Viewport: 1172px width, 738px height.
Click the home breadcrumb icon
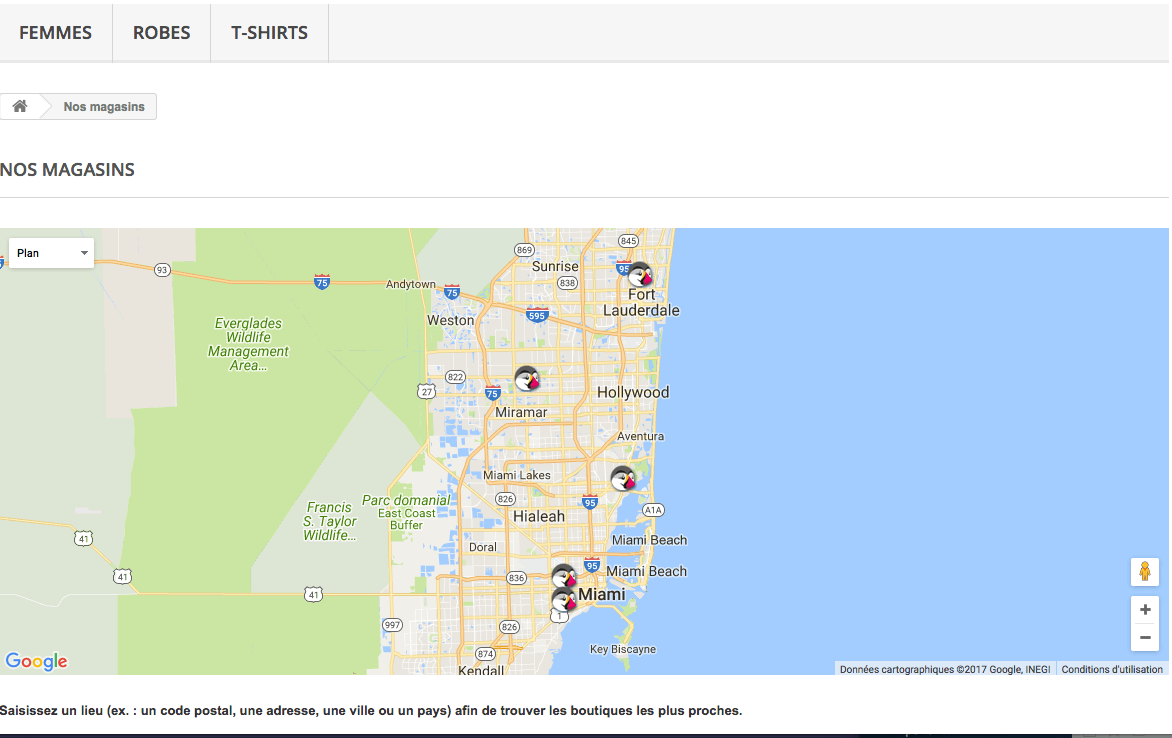[20, 107]
